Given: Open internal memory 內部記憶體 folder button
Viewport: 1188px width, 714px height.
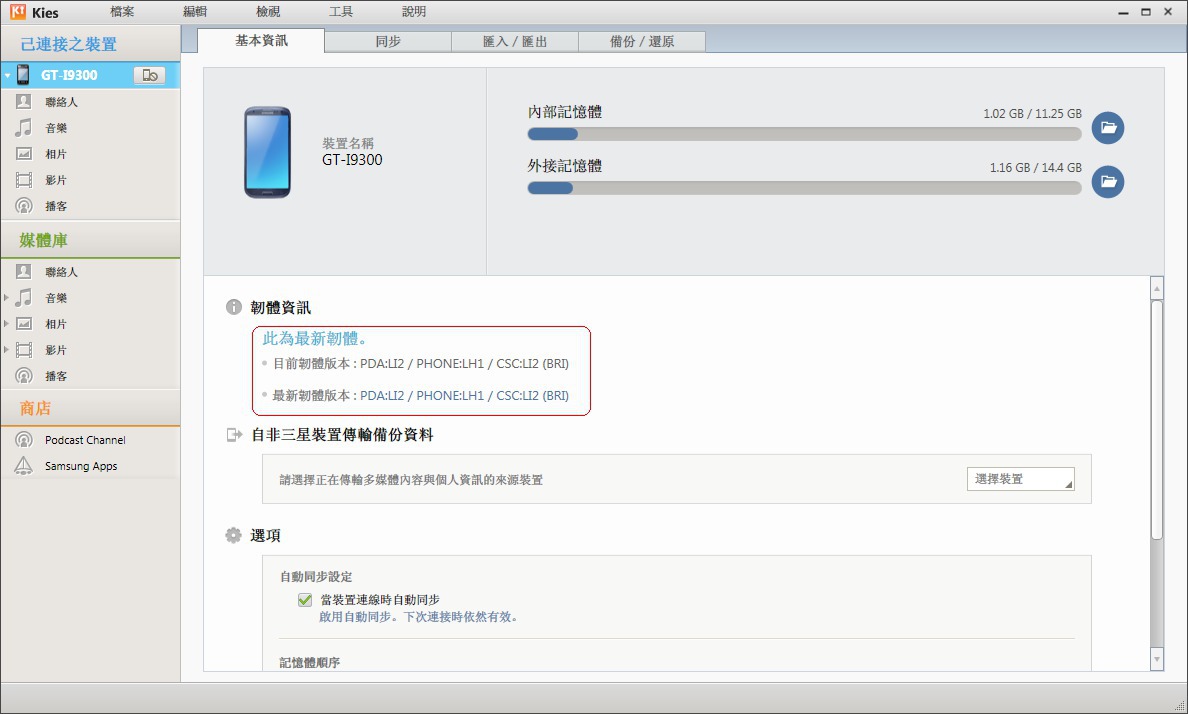Looking at the screenshot, I should [1108, 127].
